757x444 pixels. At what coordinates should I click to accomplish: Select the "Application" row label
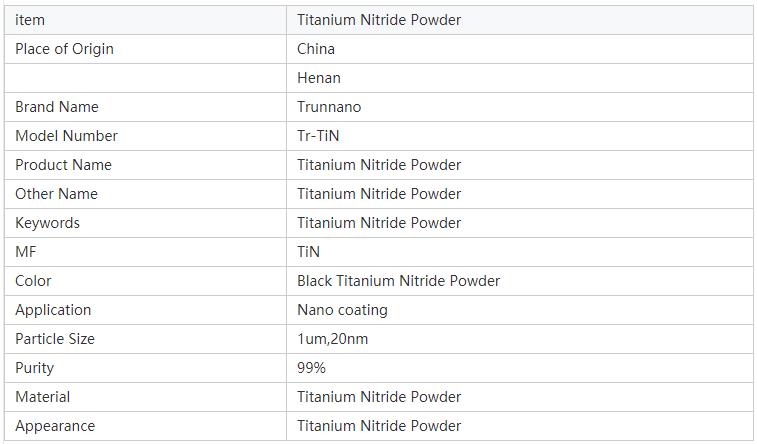tap(53, 310)
